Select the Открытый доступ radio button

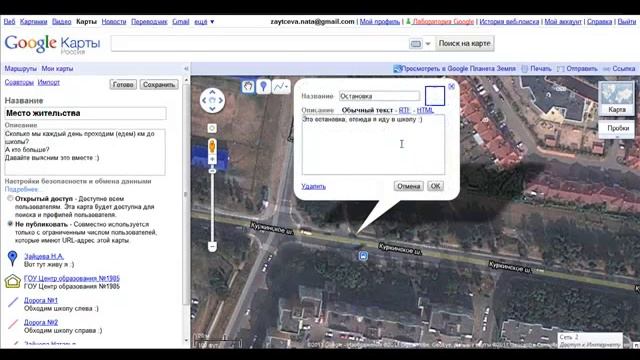[x=10, y=198]
